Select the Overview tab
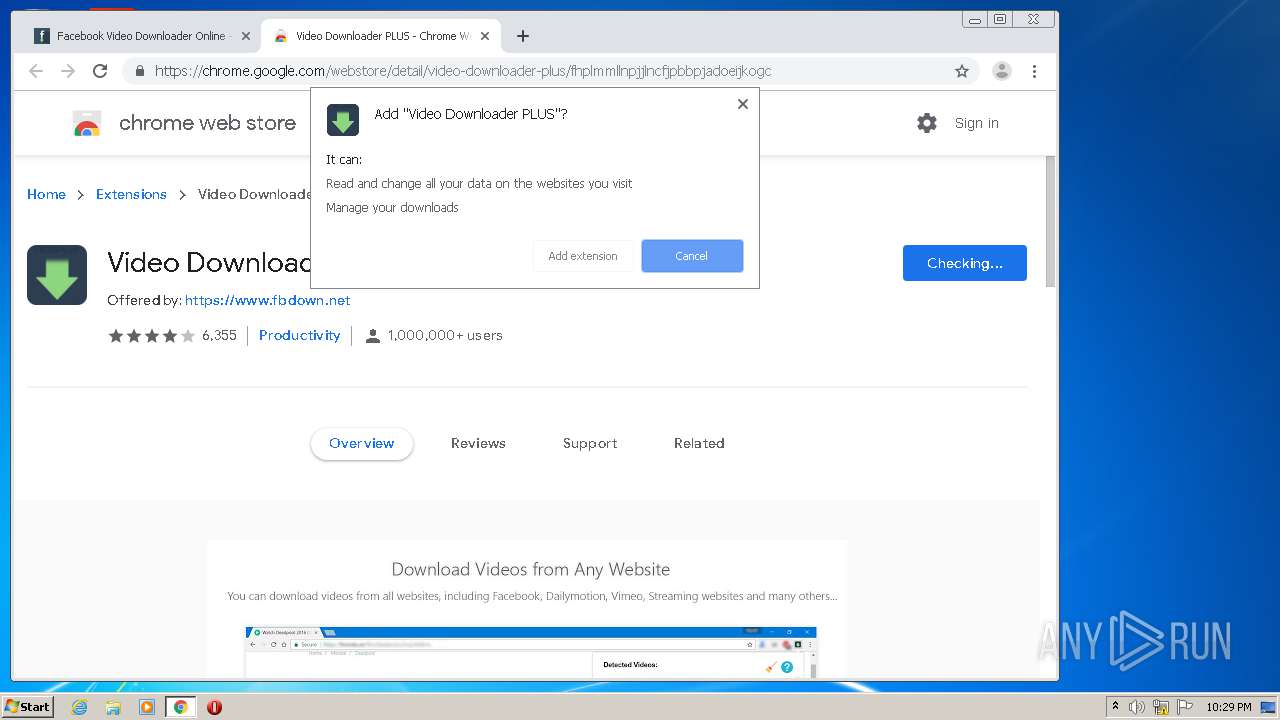Screen dimensions: 1280x720 point(362,443)
